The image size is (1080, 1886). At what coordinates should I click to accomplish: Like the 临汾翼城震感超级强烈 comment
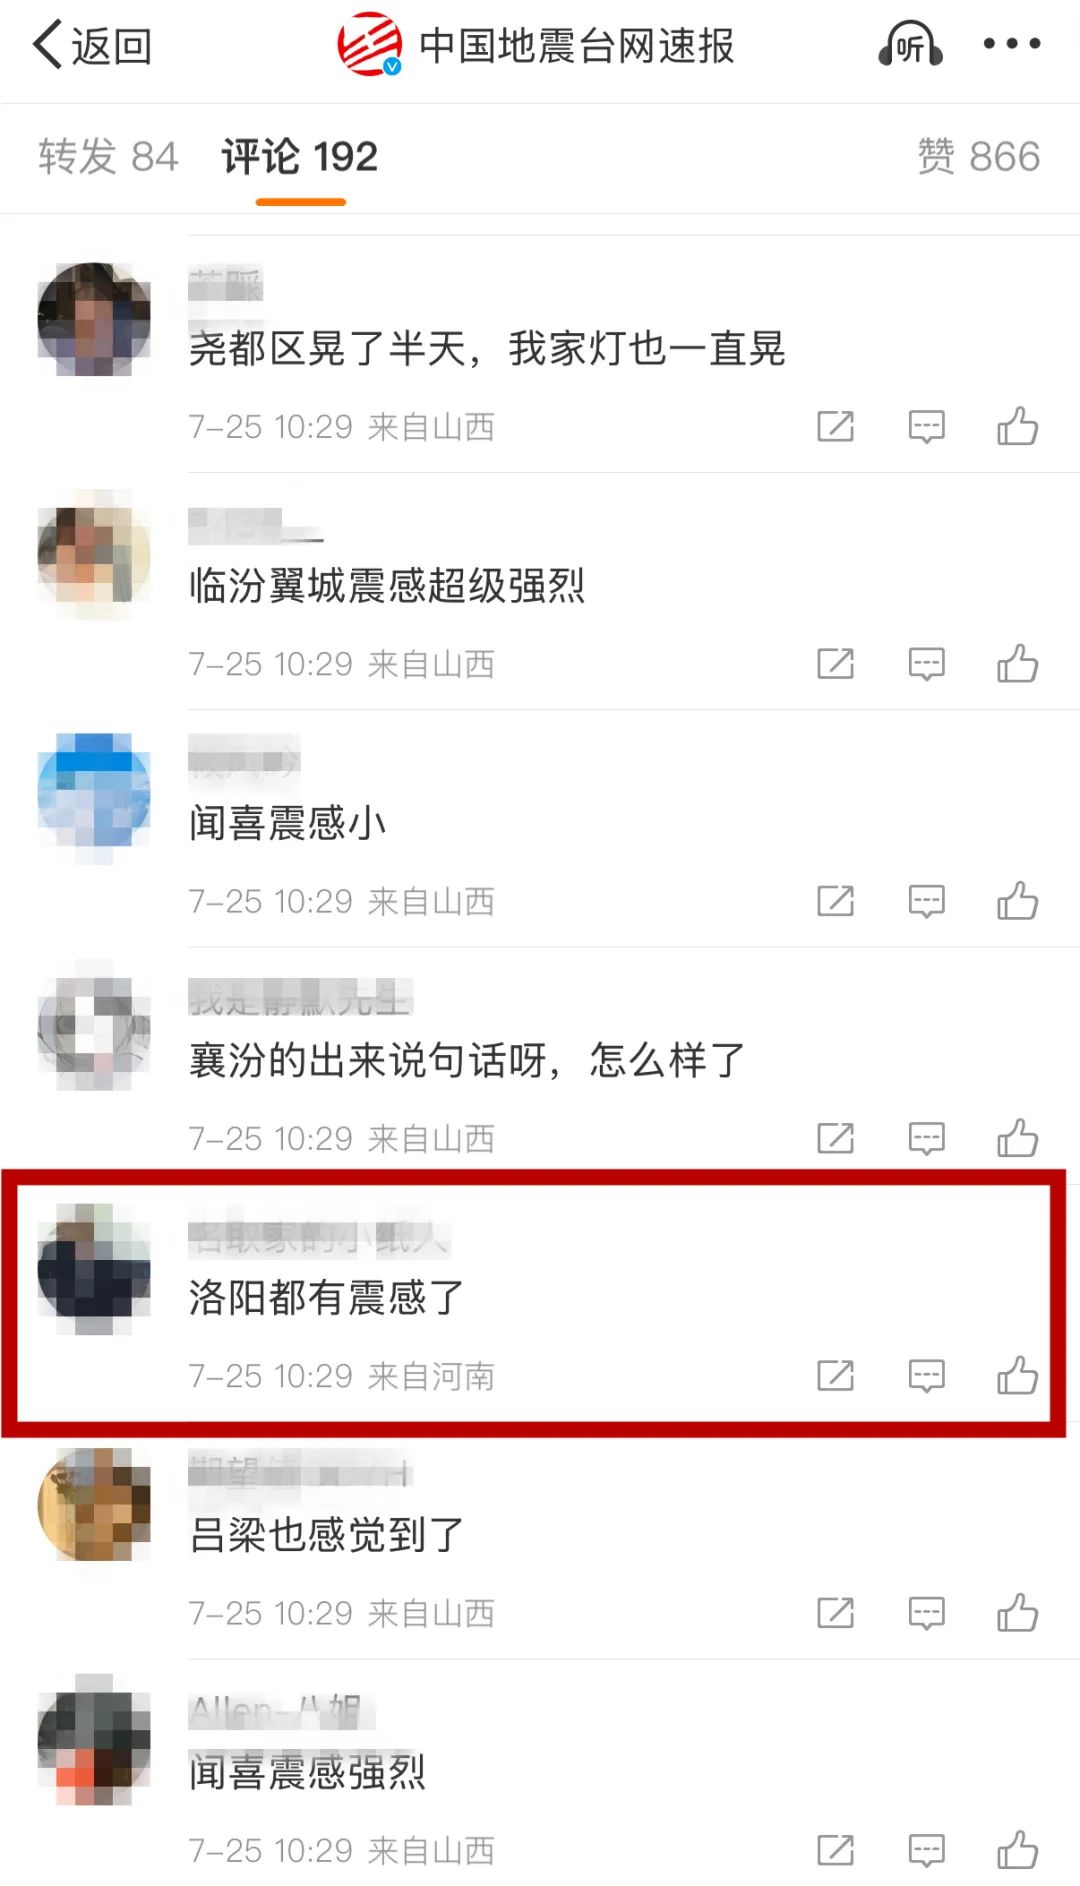pos(1017,663)
